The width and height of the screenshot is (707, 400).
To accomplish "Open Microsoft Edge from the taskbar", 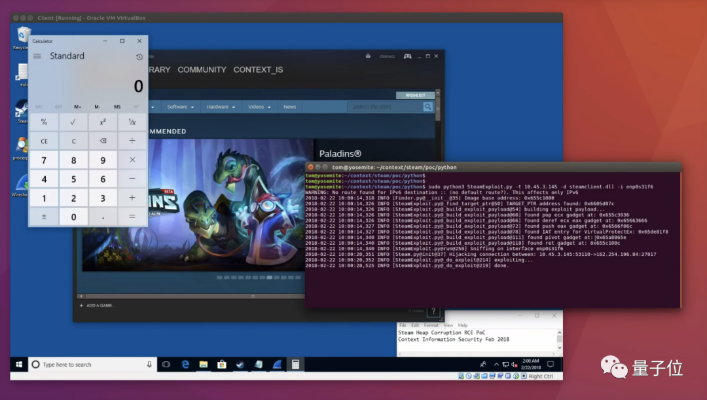I will (186, 364).
